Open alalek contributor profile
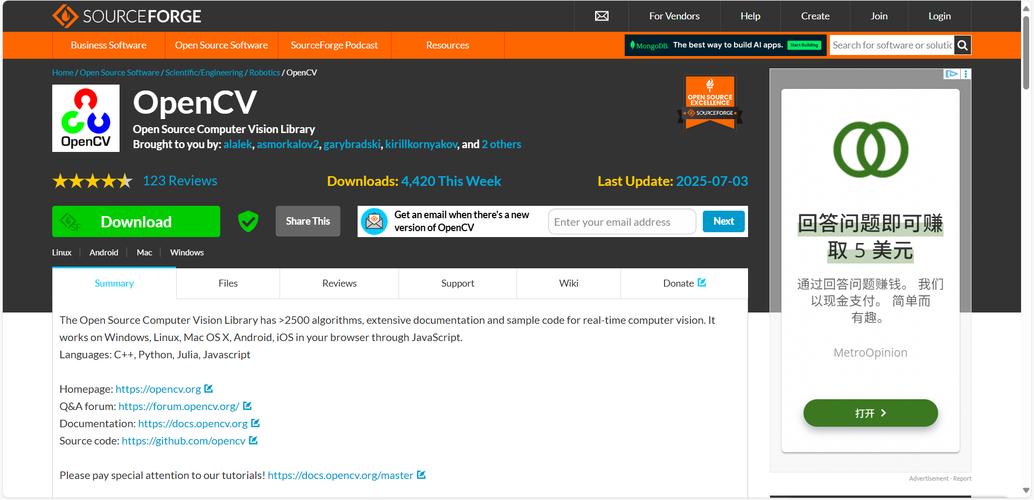 pos(237,144)
